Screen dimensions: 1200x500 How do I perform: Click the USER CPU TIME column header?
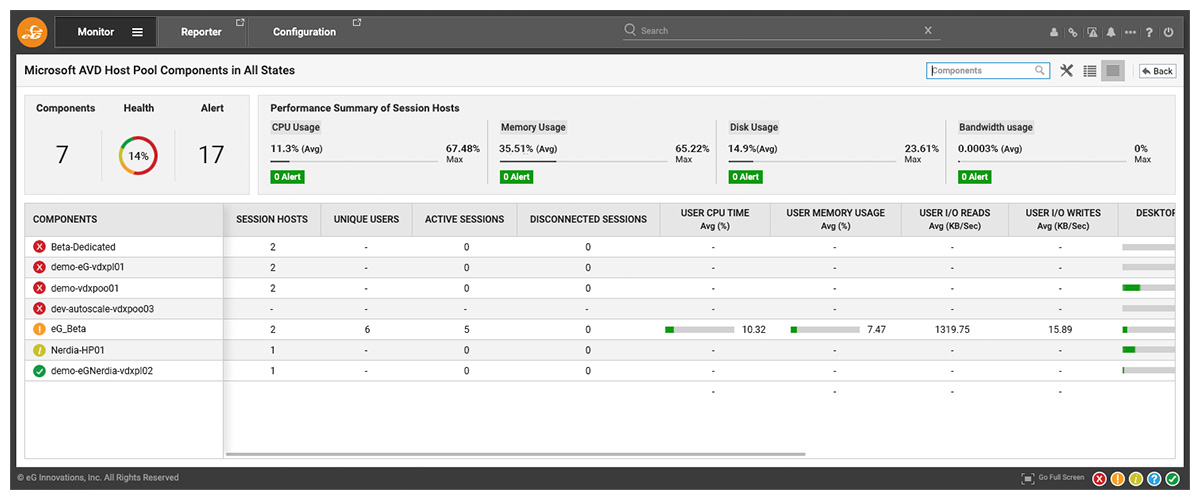[x=715, y=219]
